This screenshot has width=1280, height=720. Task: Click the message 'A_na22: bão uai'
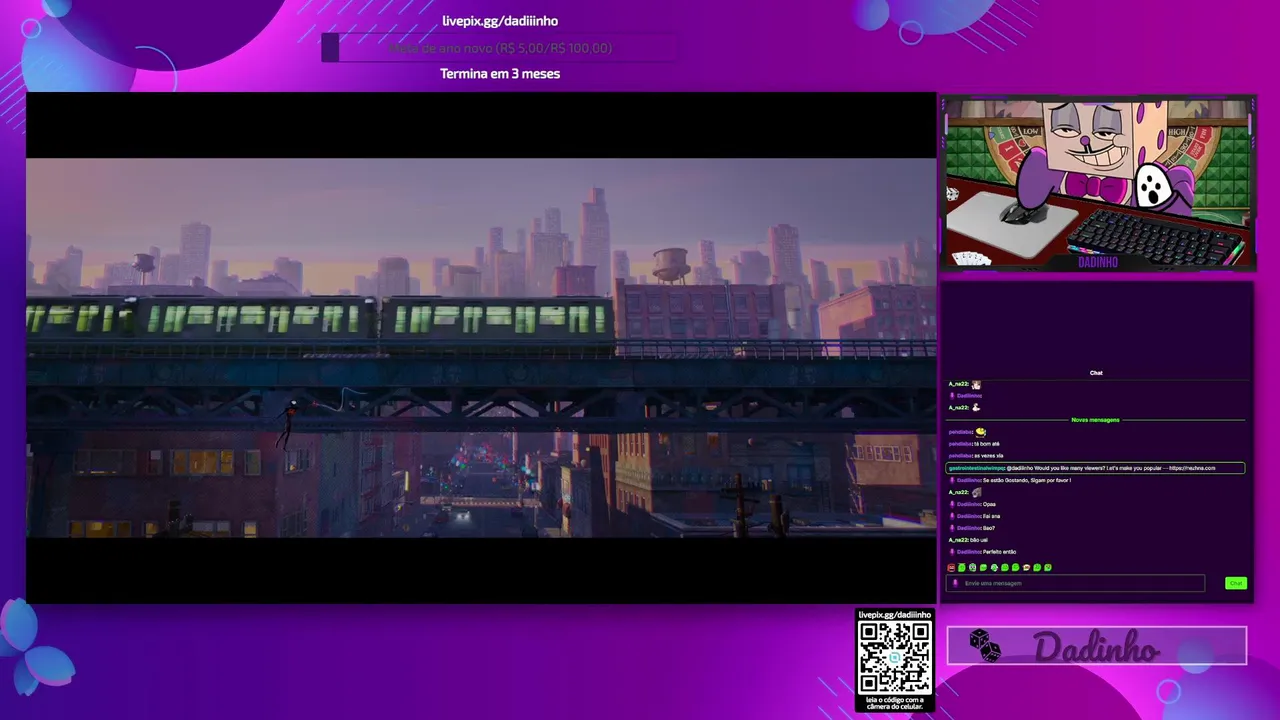click(968, 540)
